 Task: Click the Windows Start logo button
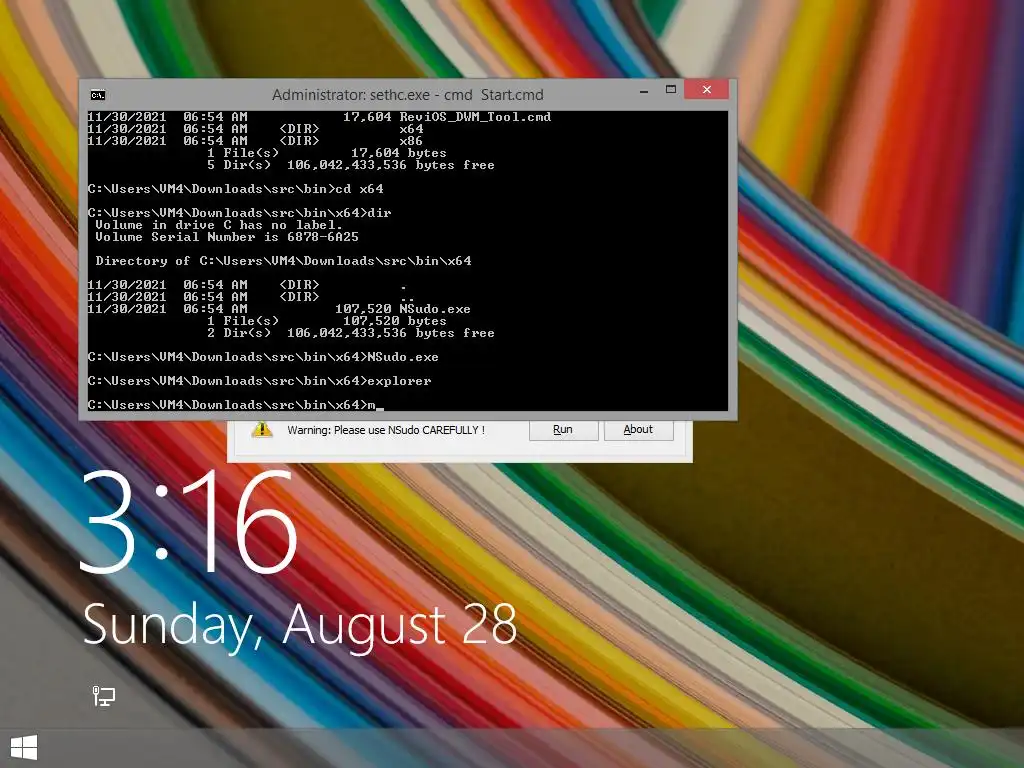[24, 747]
